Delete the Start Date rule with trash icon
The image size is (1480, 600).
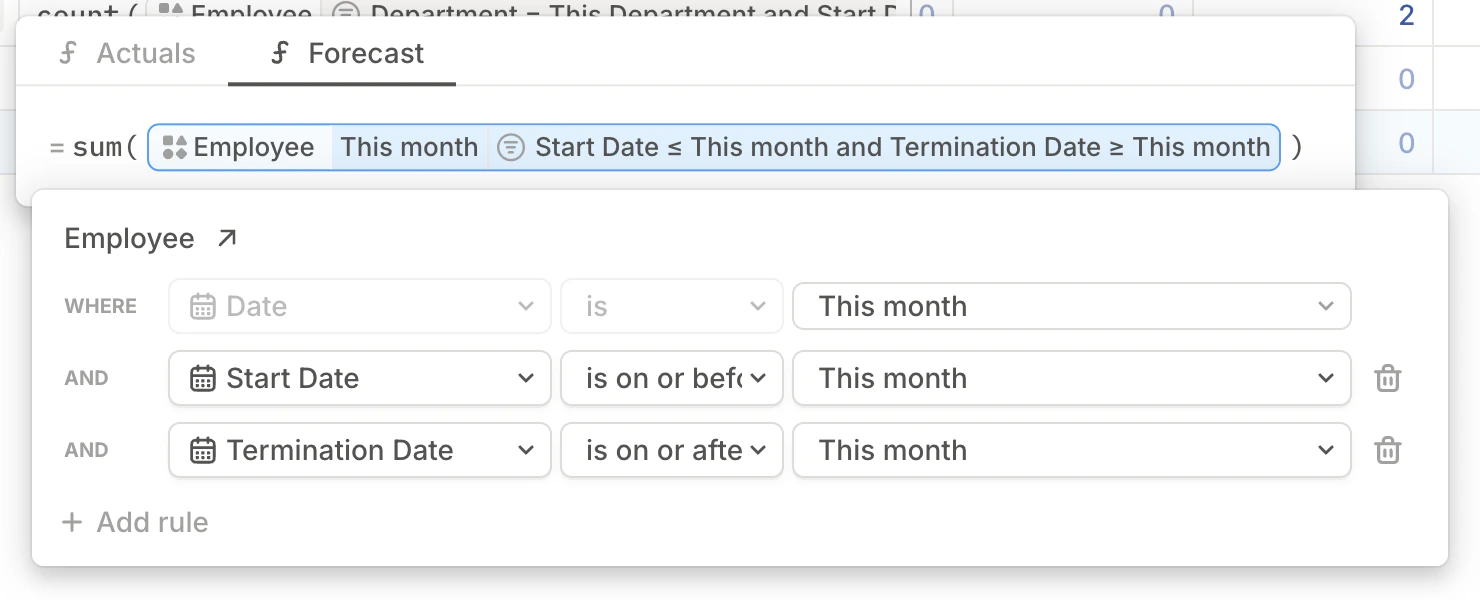click(1387, 378)
